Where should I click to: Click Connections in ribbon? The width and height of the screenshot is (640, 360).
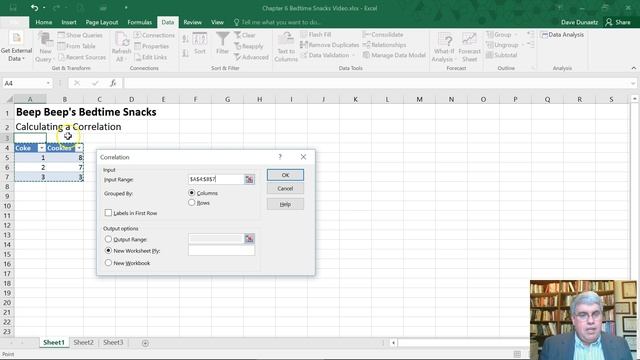154,35
